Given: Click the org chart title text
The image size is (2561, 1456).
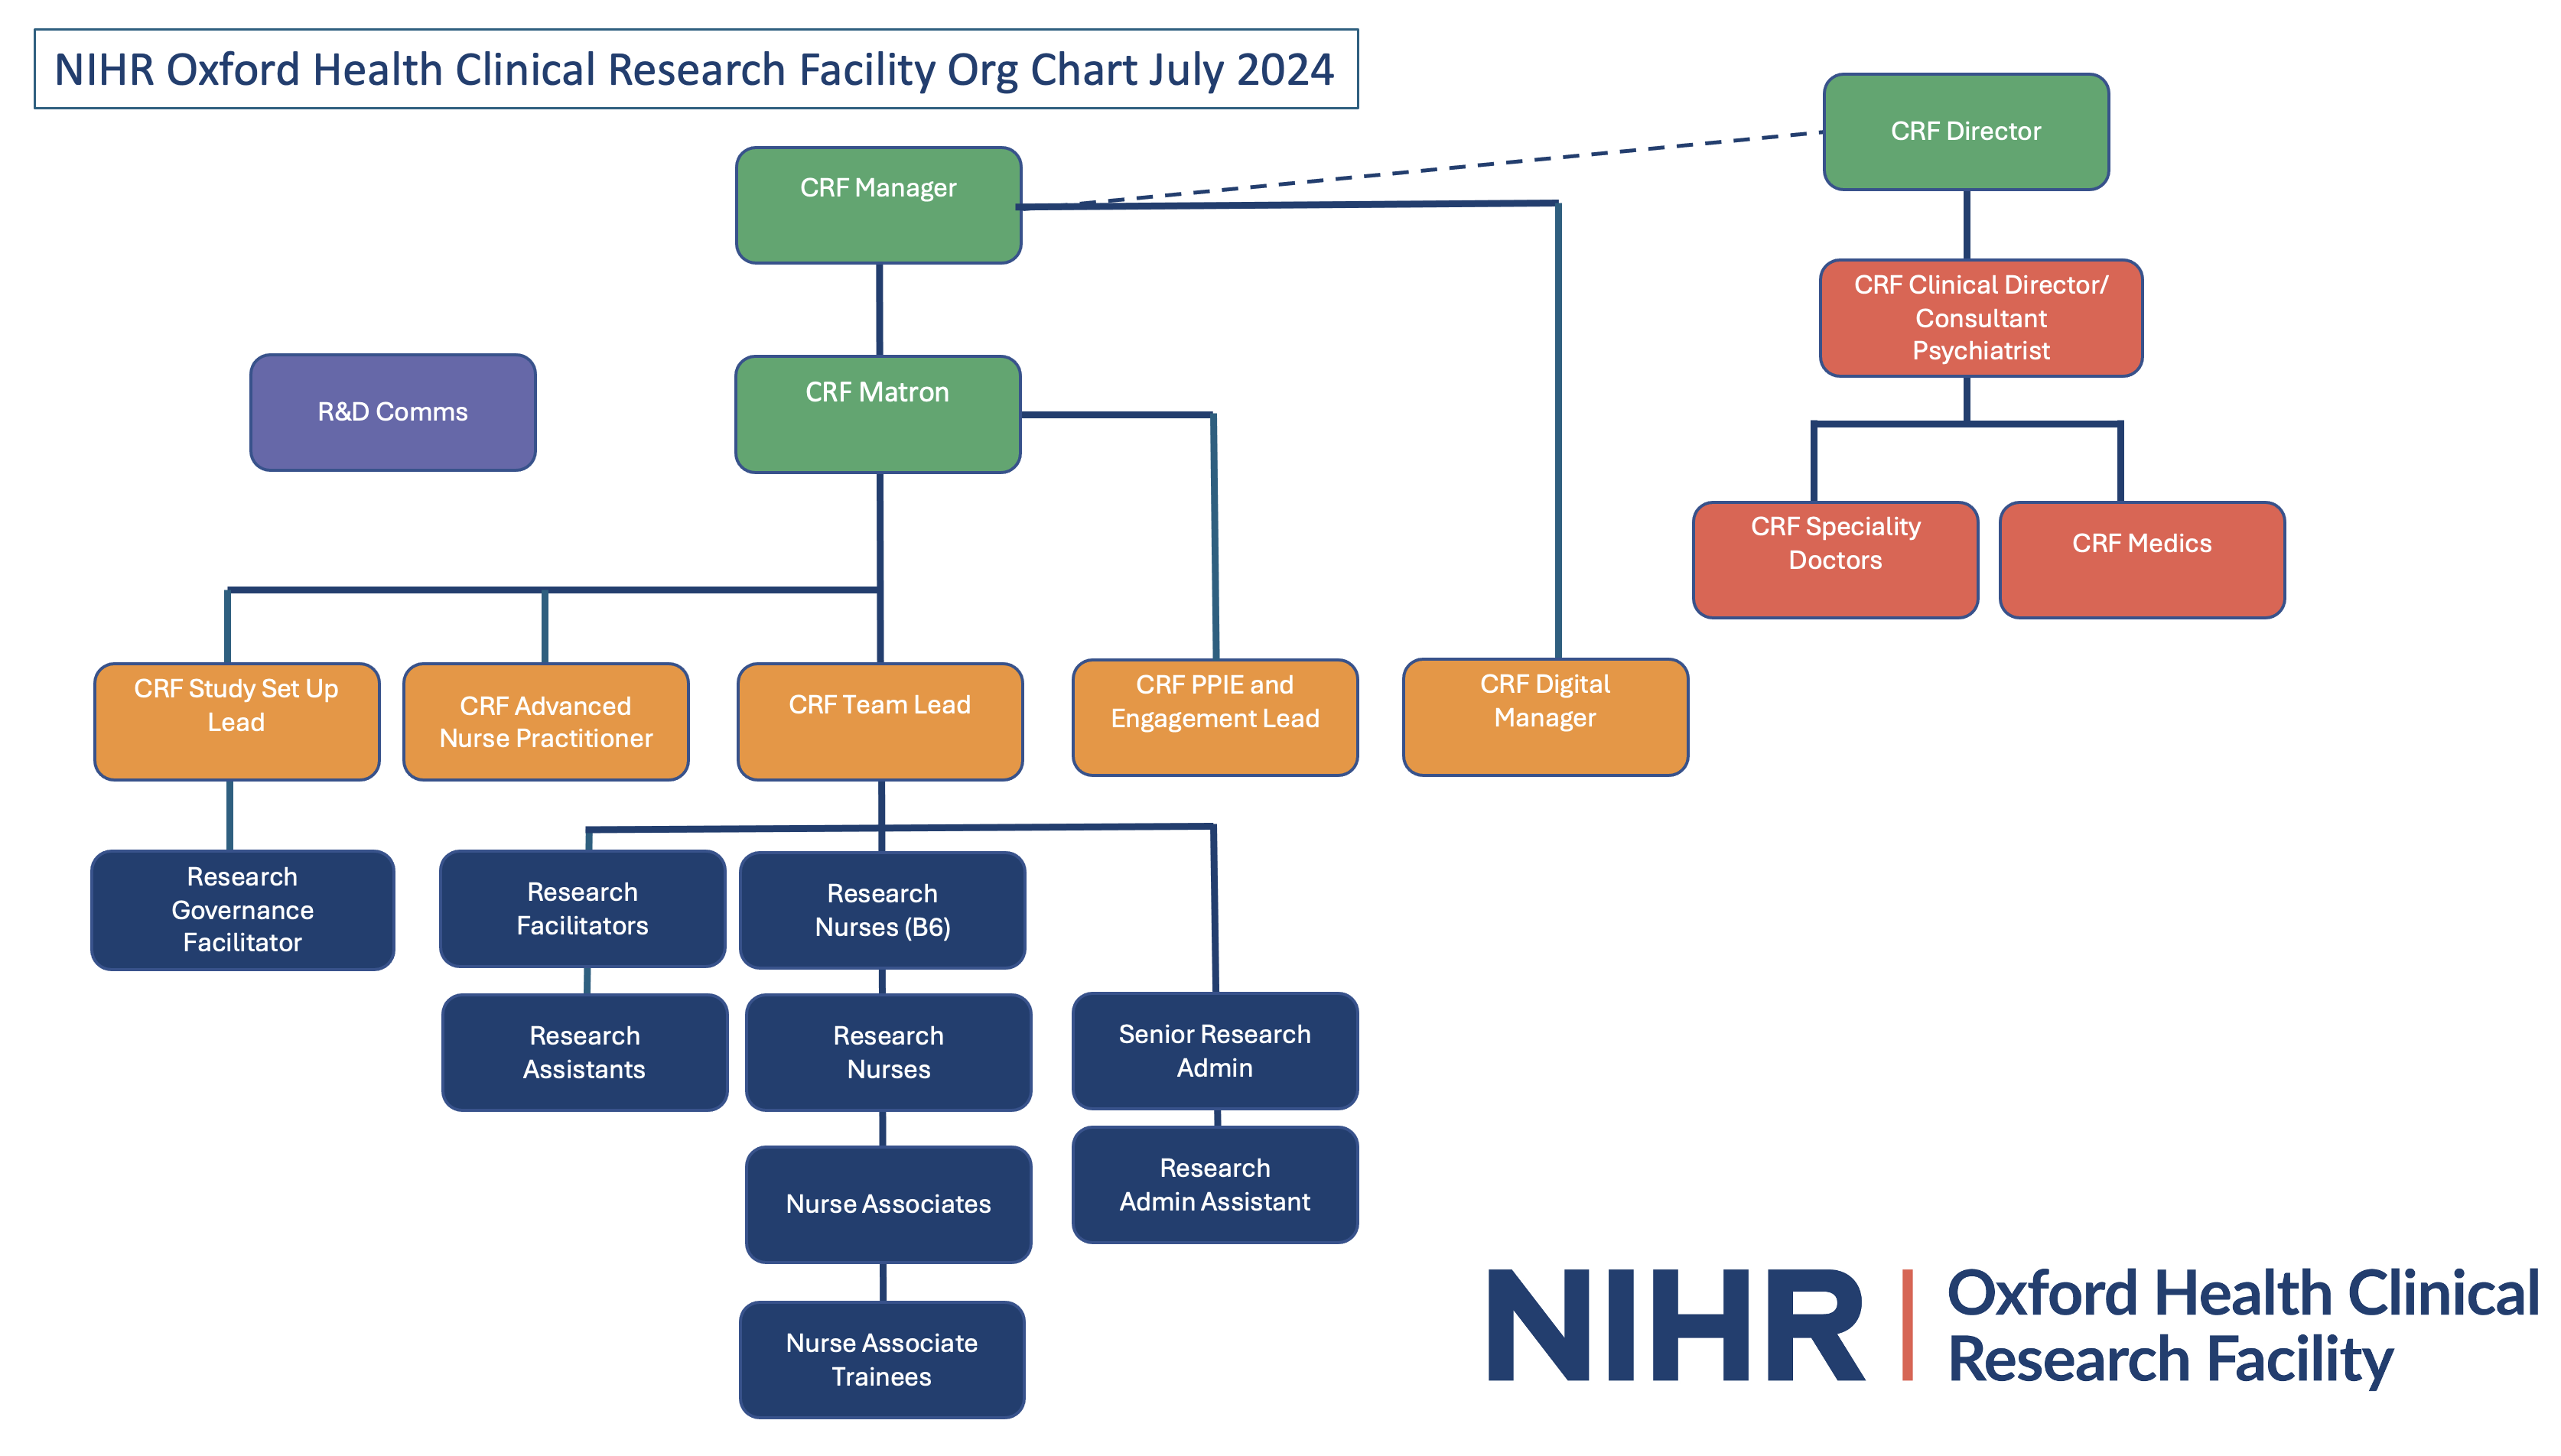Looking at the screenshot, I should 694,69.
